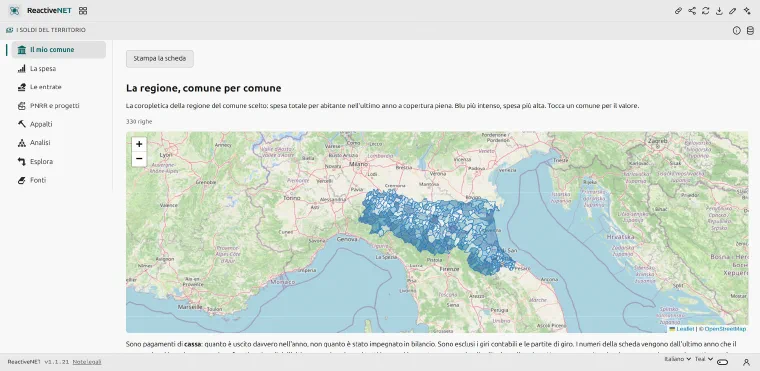Click the Analisi network icon

(21, 143)
